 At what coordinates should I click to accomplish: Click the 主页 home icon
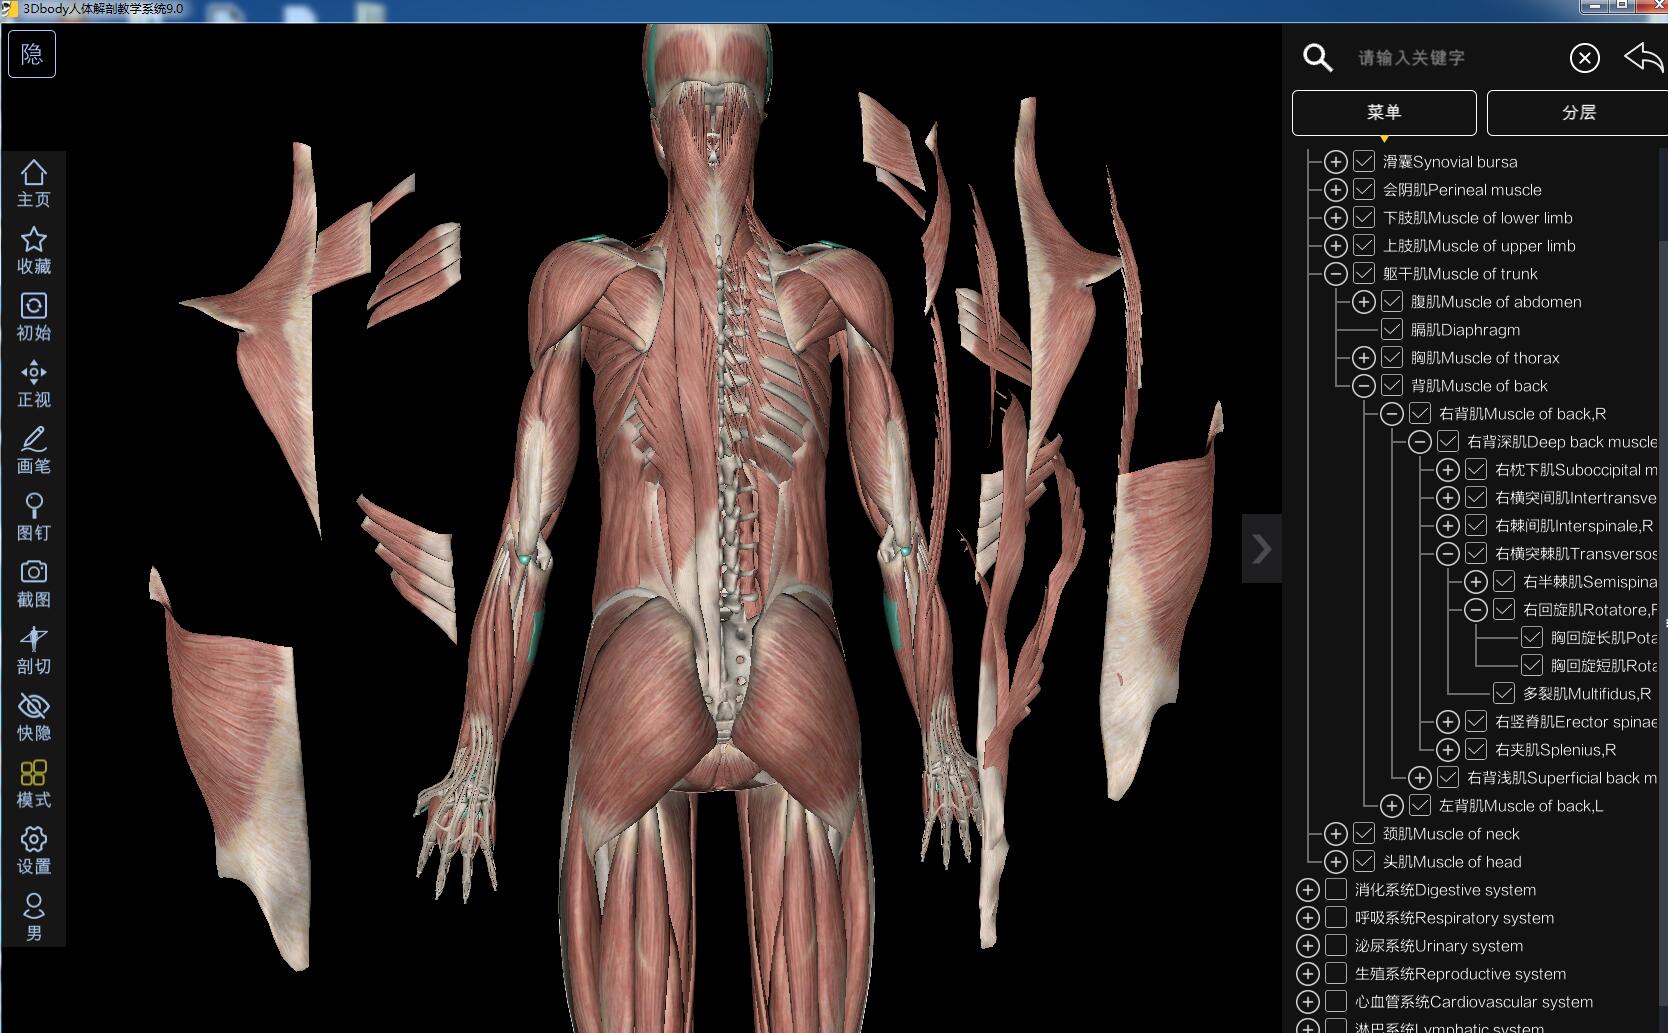click(33, 183)
